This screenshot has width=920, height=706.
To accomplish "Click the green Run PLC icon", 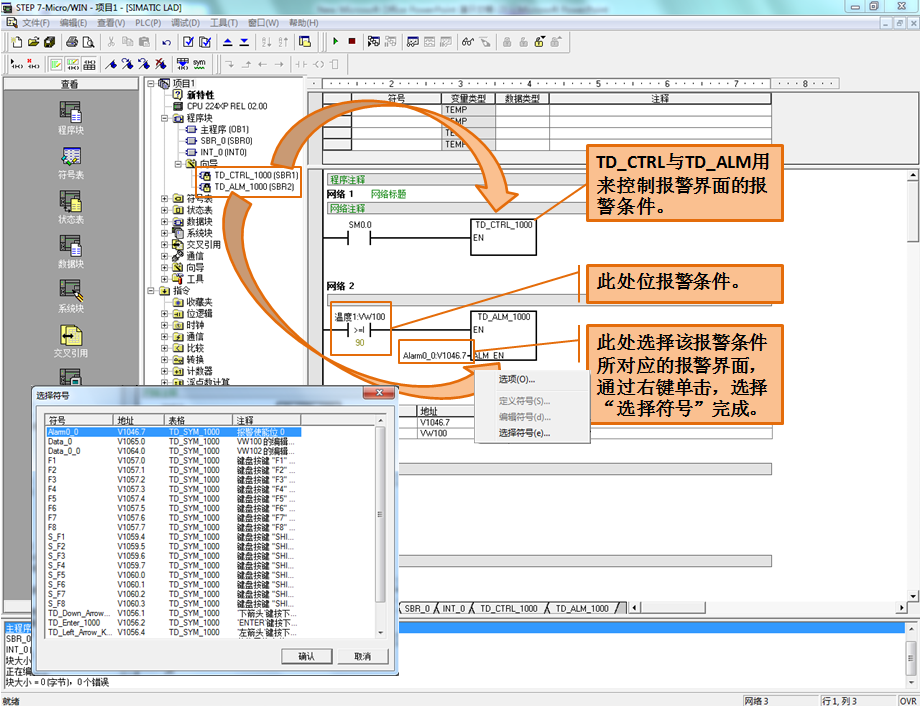I will pos(336,42).
